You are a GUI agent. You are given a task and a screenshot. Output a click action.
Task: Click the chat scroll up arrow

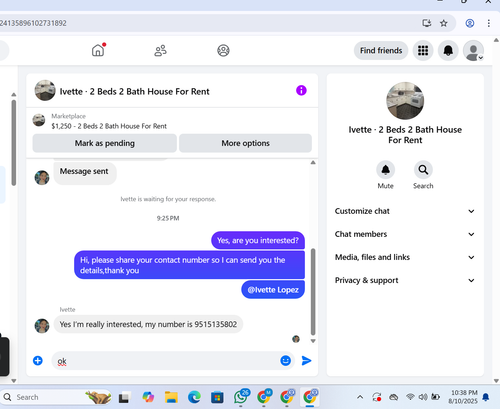click(313, 162)
